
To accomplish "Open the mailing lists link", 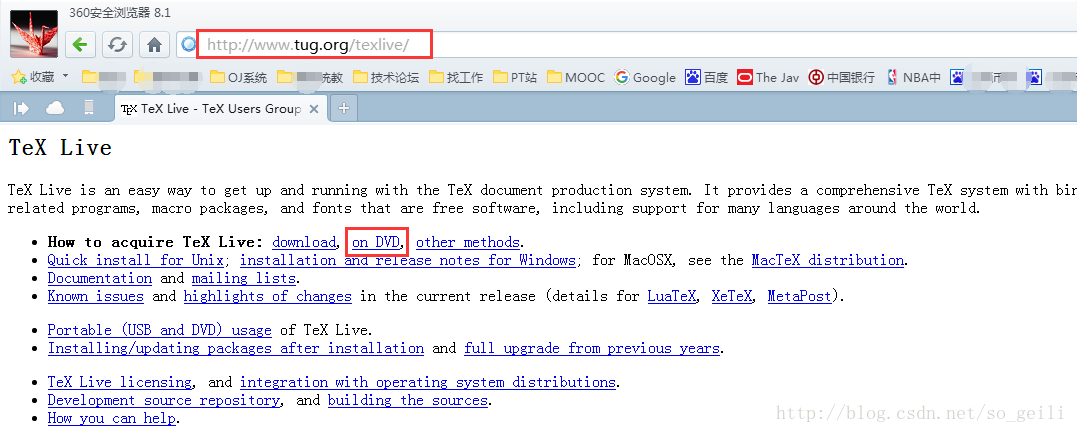I will pyautogui.click(x=244, y=278).
